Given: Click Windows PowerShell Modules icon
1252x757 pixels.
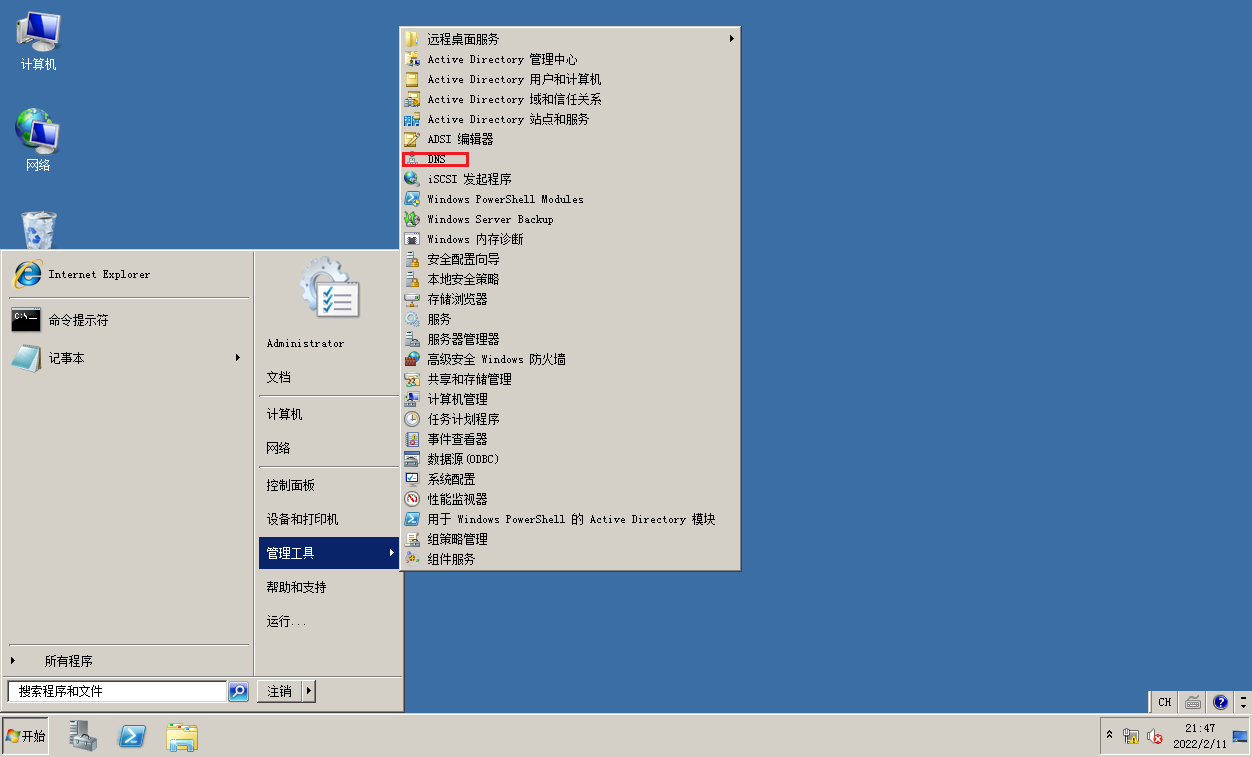Looking at the screenshot, I should point(411,199).
